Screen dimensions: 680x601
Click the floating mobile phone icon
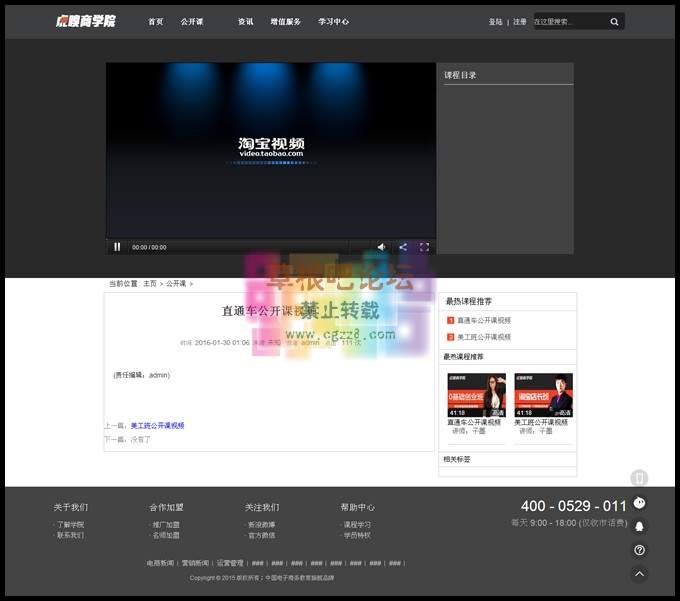coord(639,478)
